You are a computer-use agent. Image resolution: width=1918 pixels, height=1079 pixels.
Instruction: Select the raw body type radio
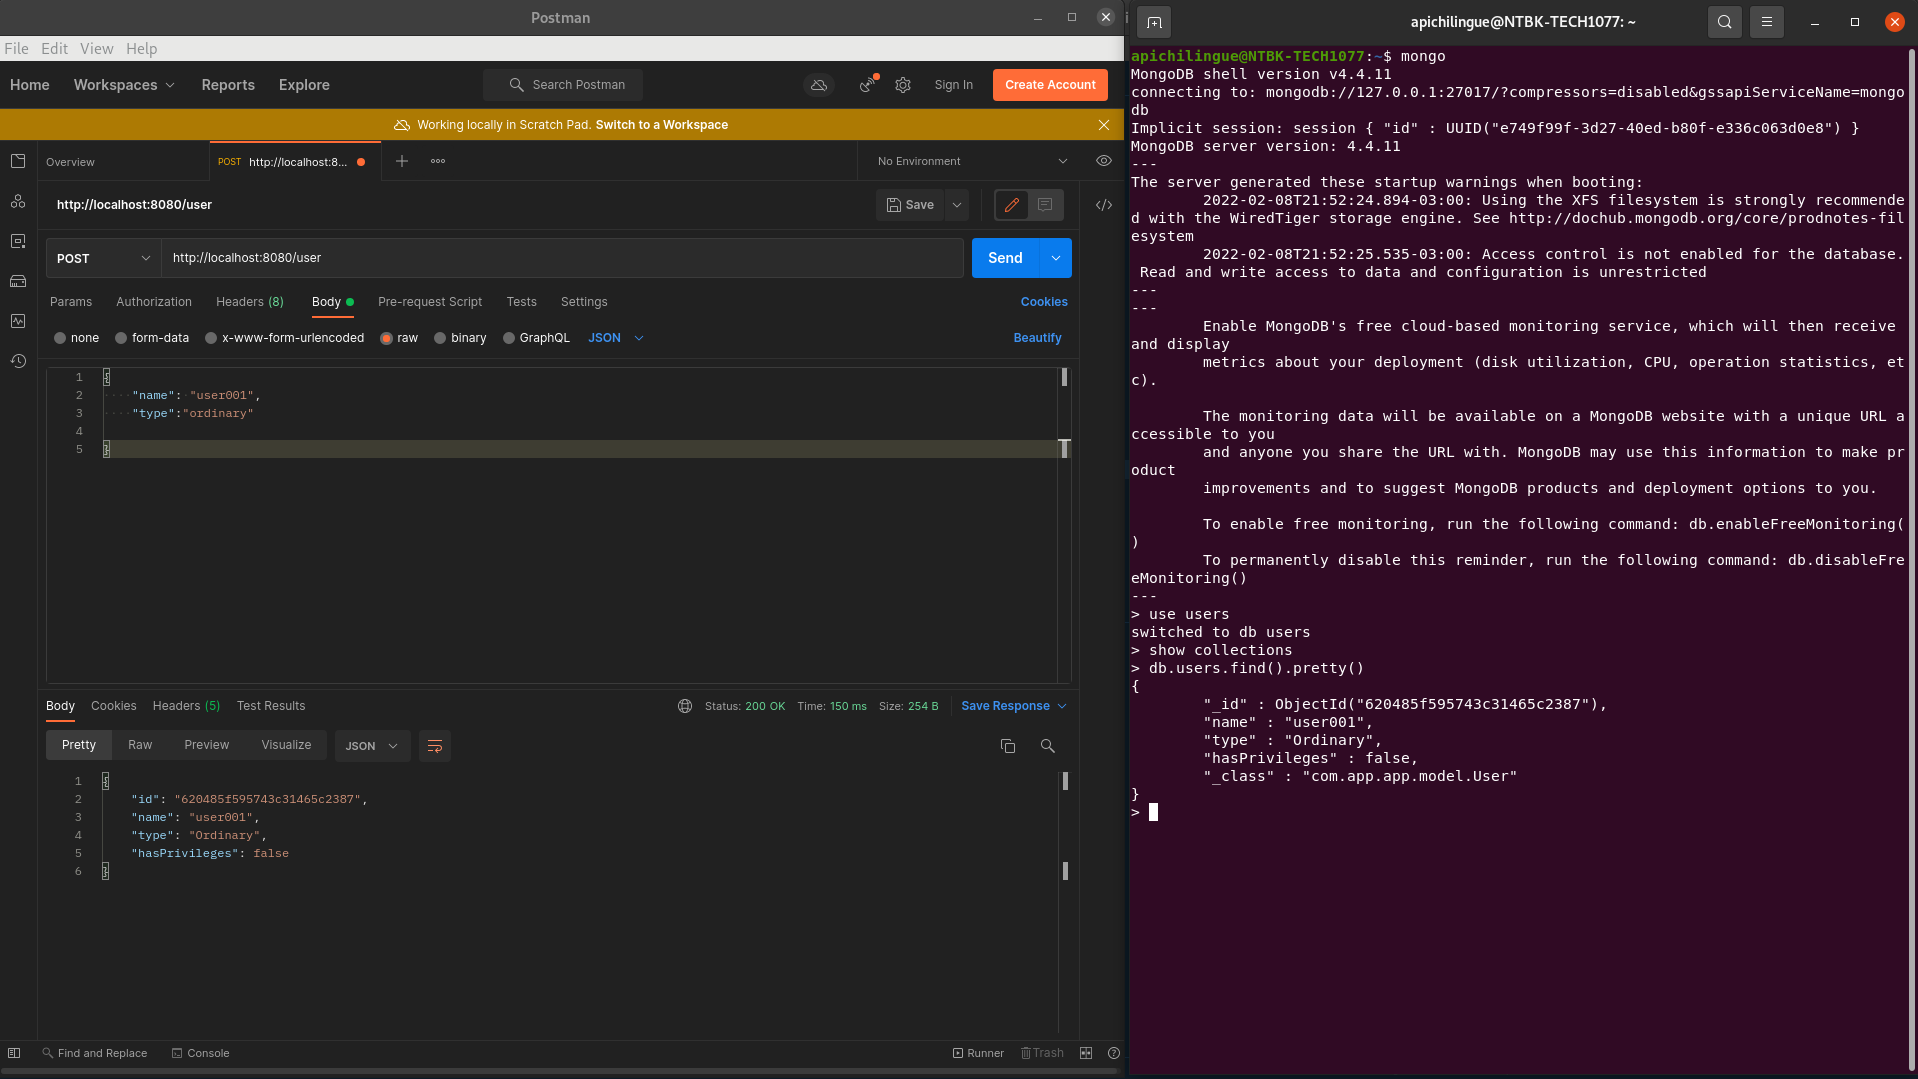point(386,338)
